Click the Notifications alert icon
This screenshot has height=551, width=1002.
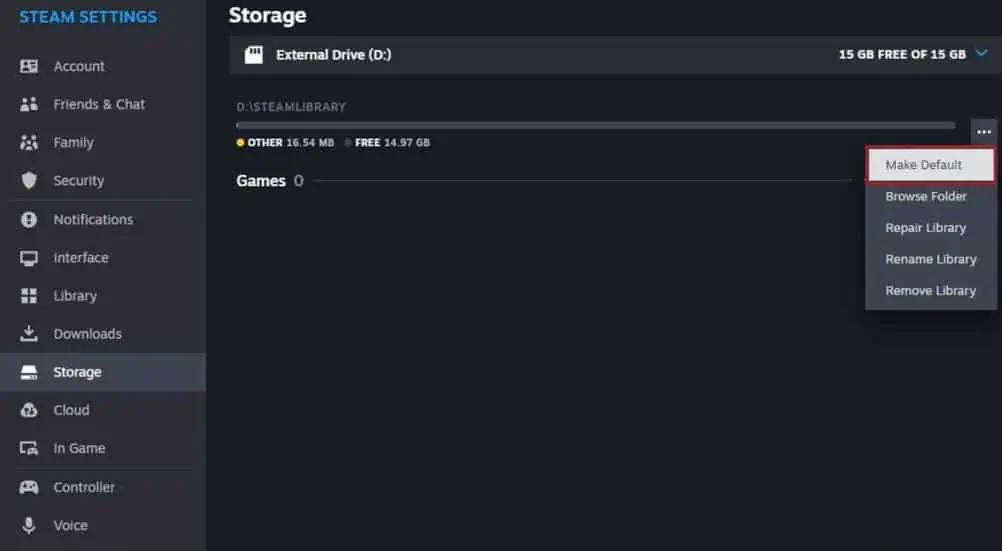point(29,219)
